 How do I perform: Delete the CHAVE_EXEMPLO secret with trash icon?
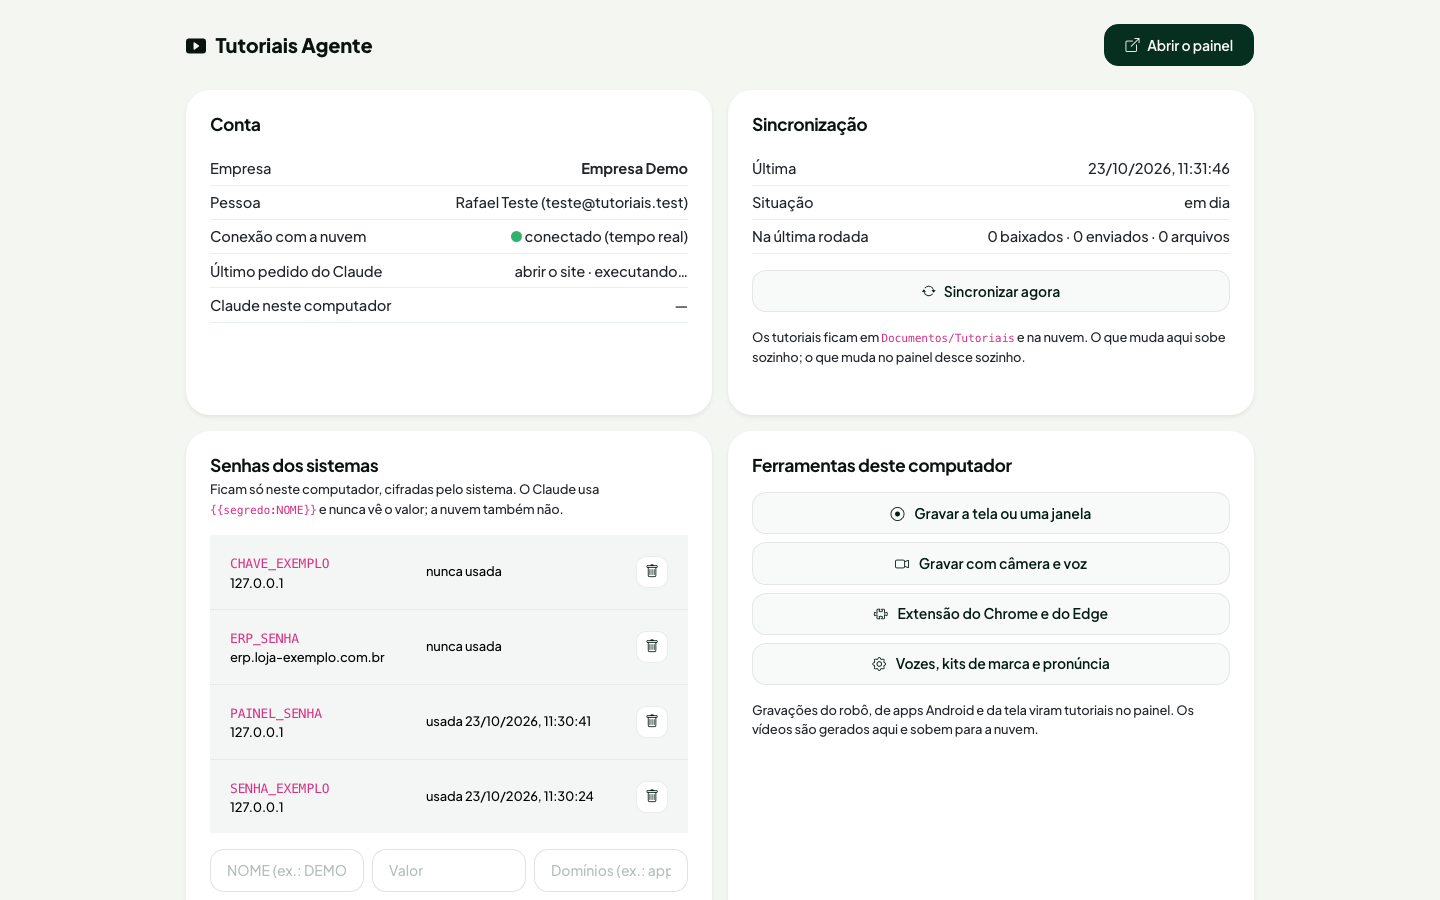pos(652,572)
